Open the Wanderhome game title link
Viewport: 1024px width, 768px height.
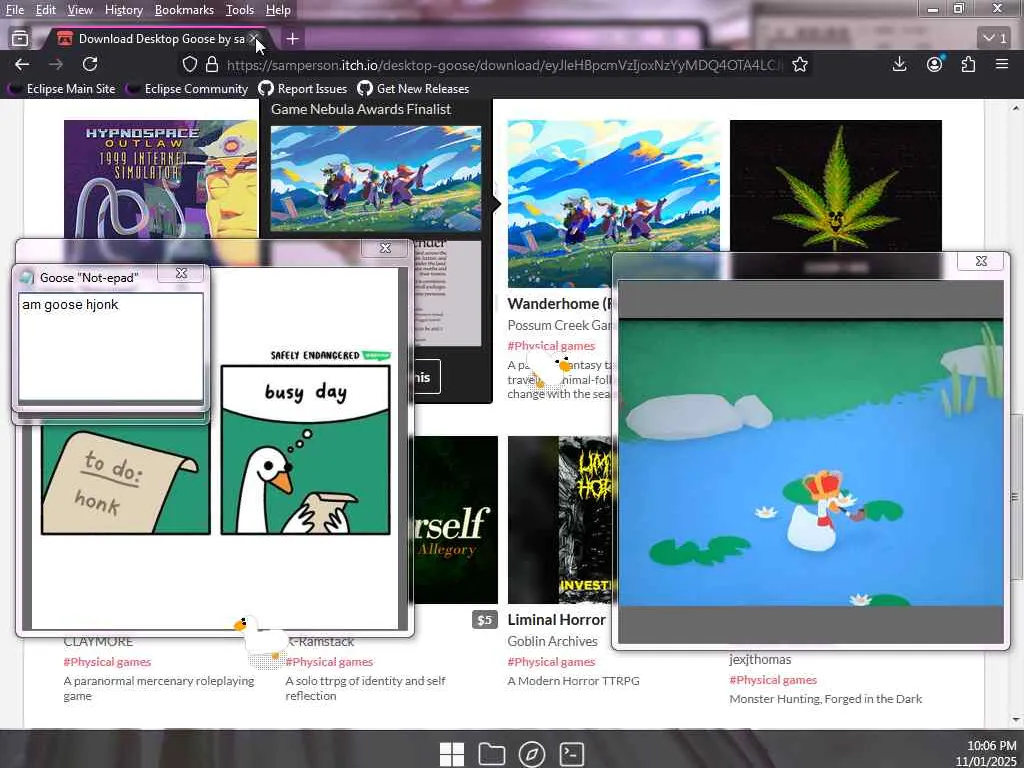pos(560,304)
